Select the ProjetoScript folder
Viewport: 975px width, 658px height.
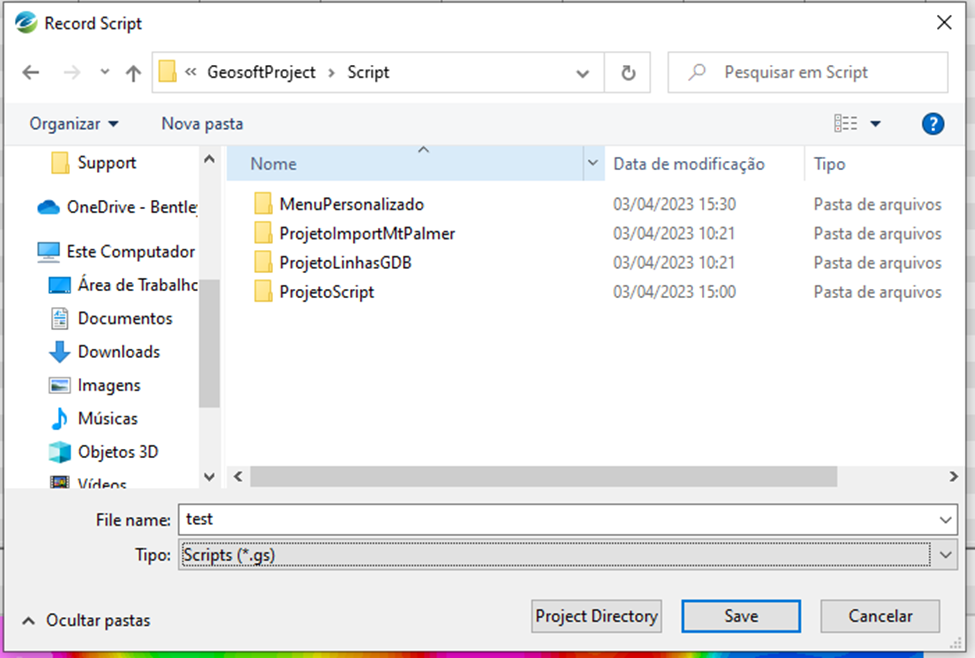point(326,292)
